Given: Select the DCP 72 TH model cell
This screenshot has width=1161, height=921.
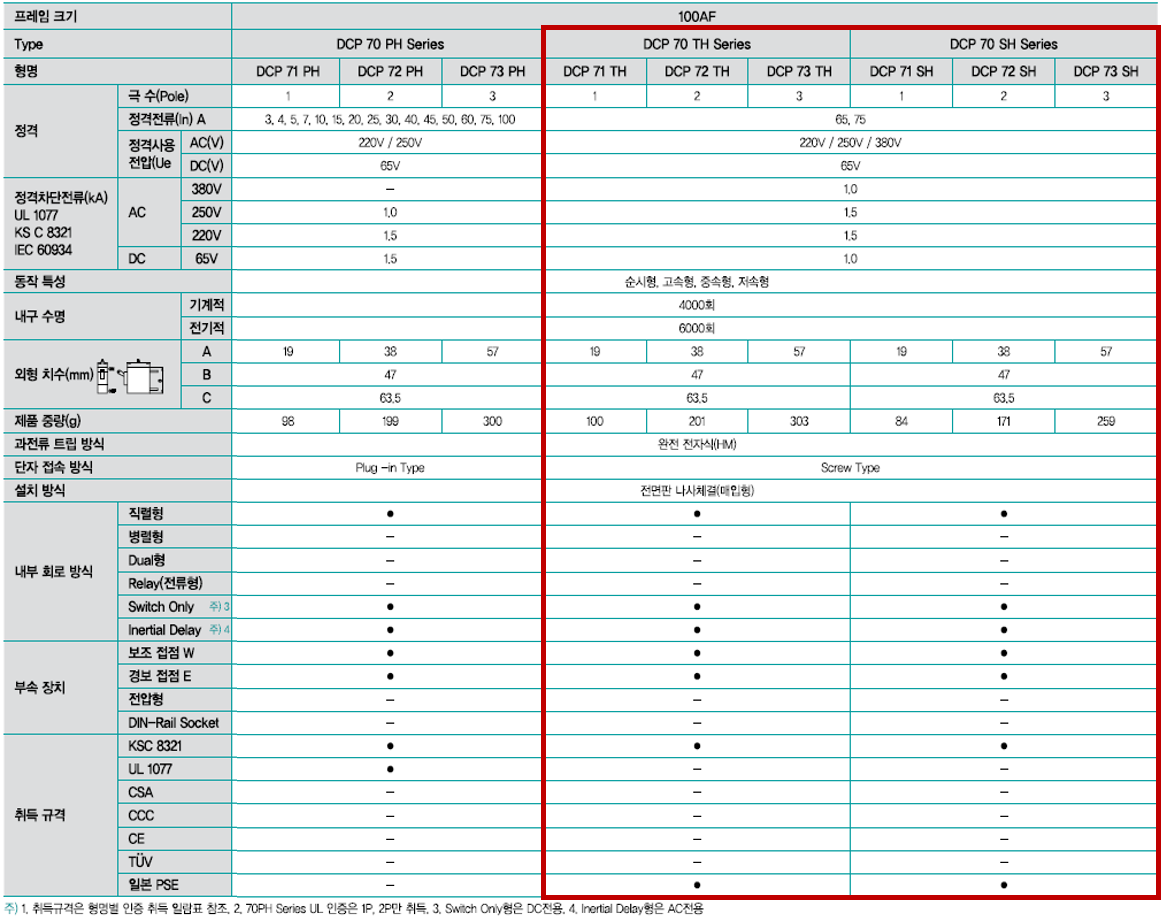Looking at the screenshot, I should click(x=696, y=71).
